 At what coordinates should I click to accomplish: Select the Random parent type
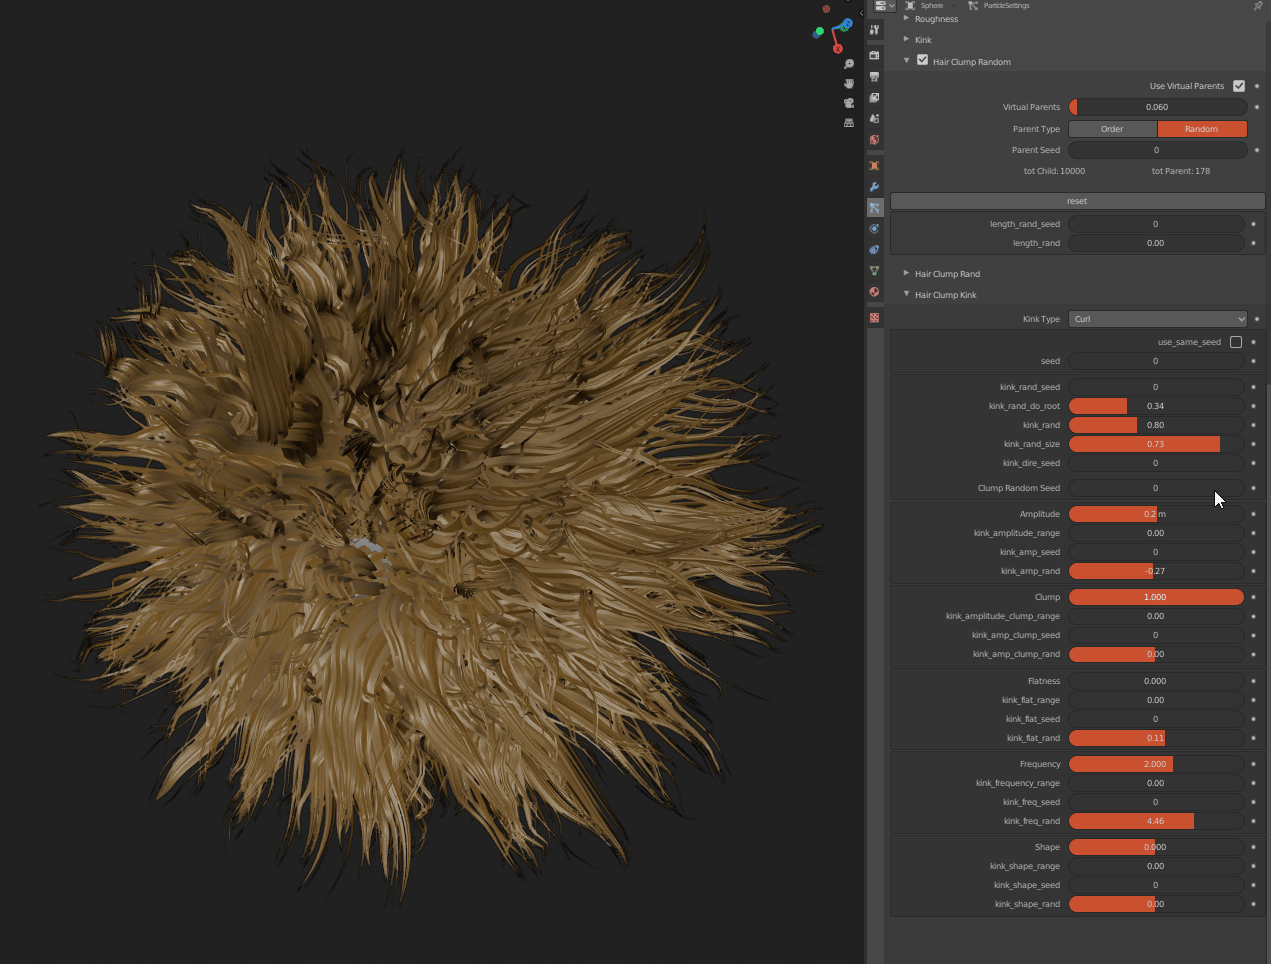(1201, 129)
